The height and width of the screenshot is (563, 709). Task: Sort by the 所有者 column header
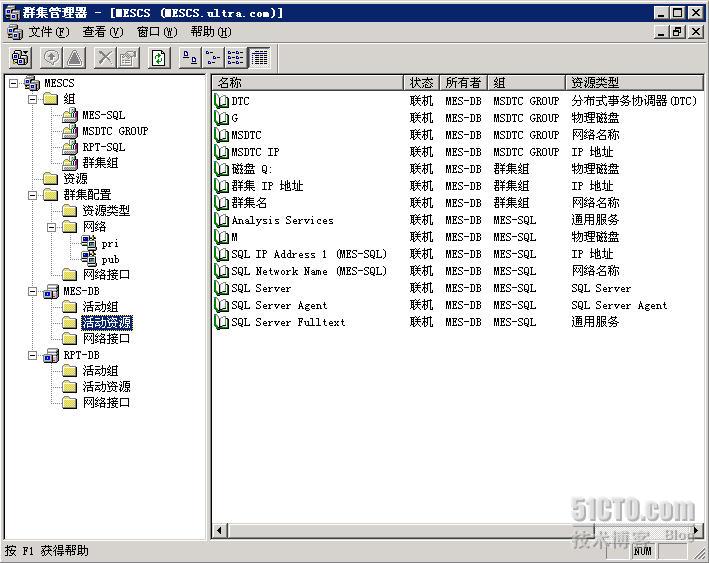point(463,83)
